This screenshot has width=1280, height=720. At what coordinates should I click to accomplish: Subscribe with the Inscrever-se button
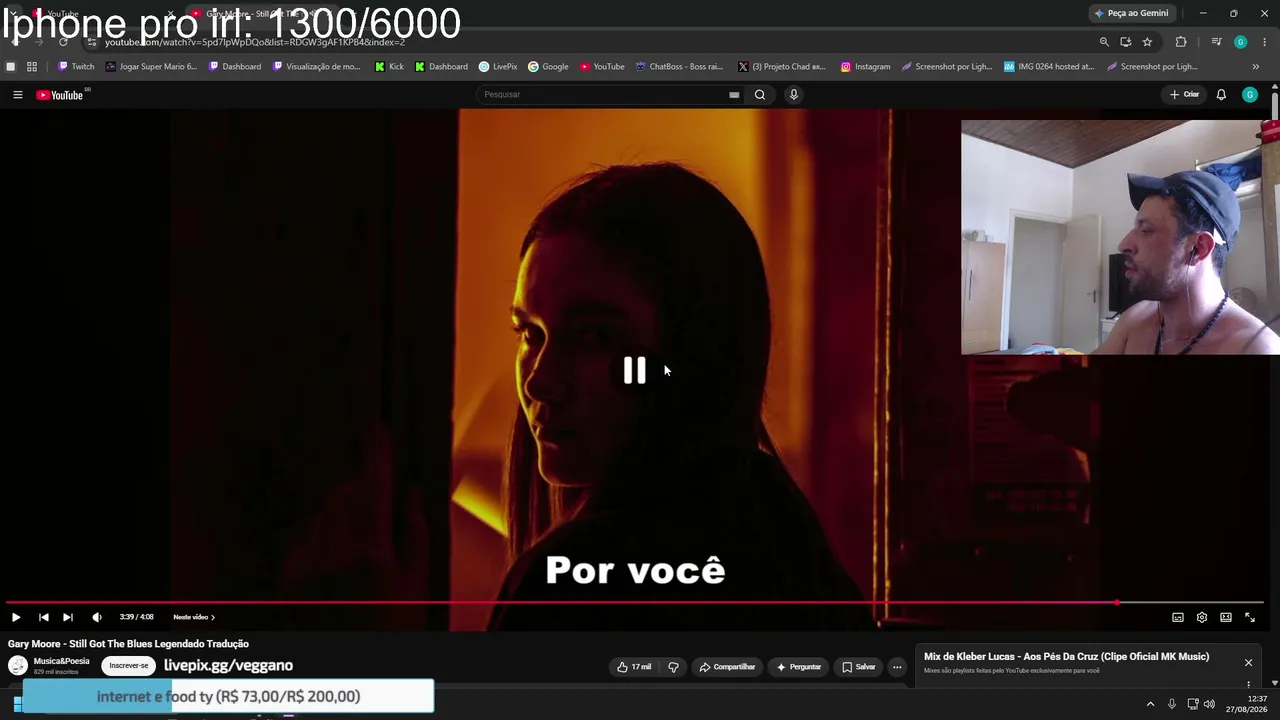coord(129,666)
